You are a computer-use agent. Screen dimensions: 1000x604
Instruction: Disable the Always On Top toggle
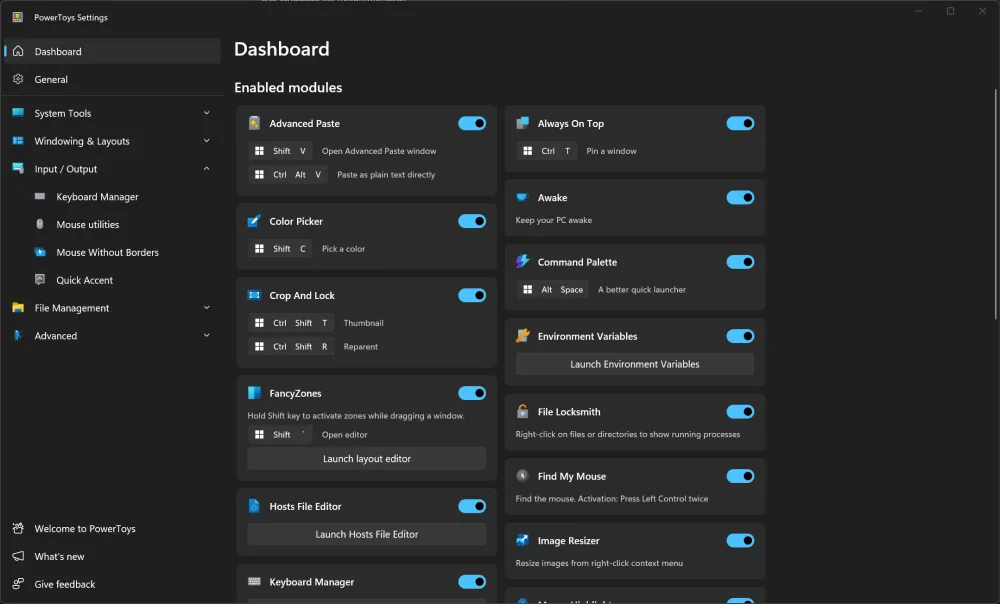click(740, 123)
